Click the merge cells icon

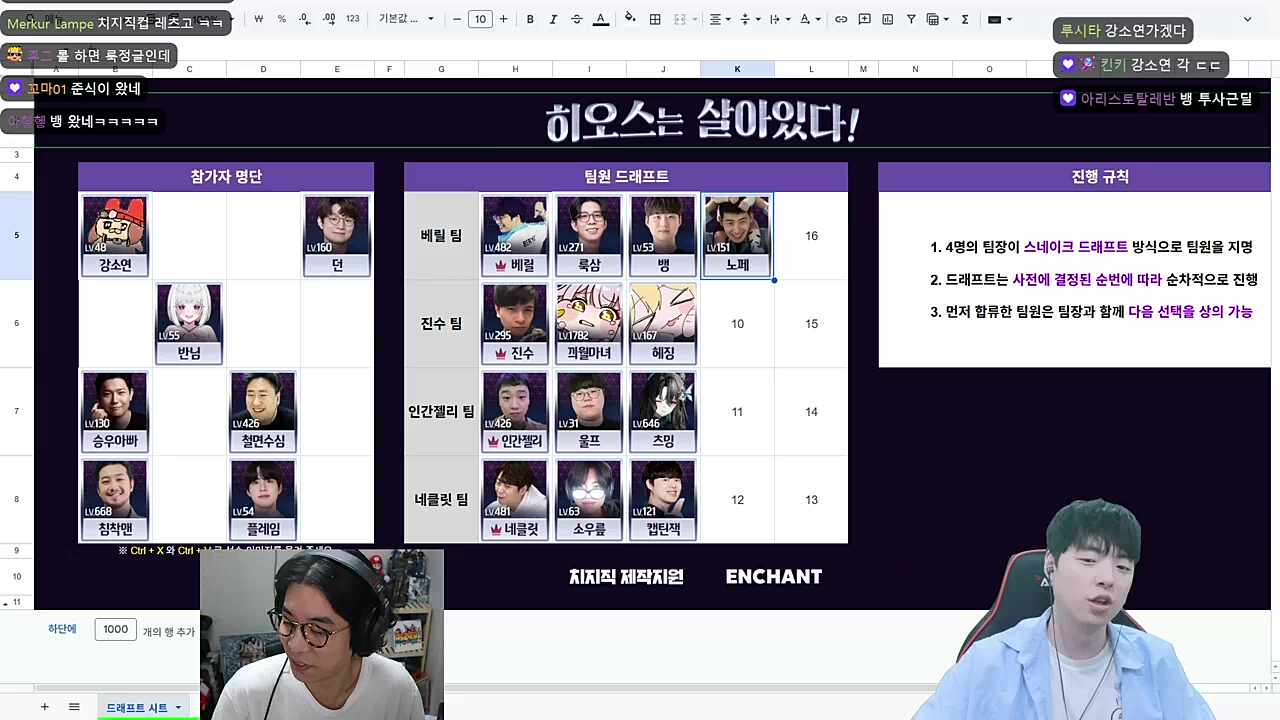[680, 19]
